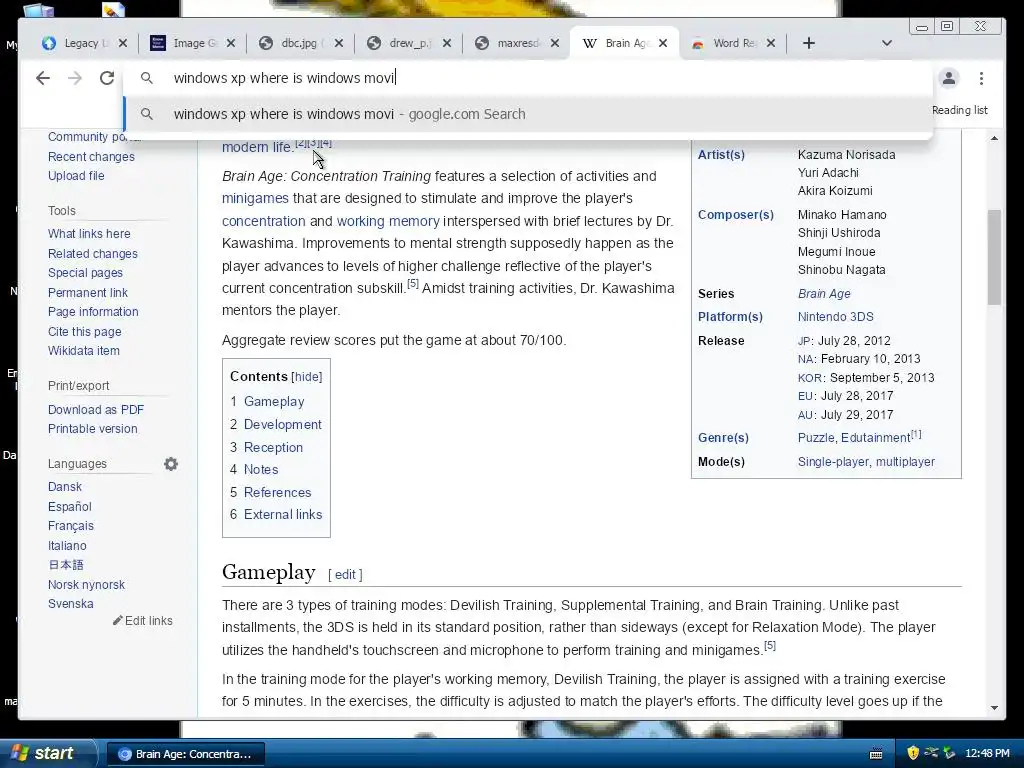Screen dimensions: 1024x768
Task: Close the Image tab
Action: (x=231, y=43)
